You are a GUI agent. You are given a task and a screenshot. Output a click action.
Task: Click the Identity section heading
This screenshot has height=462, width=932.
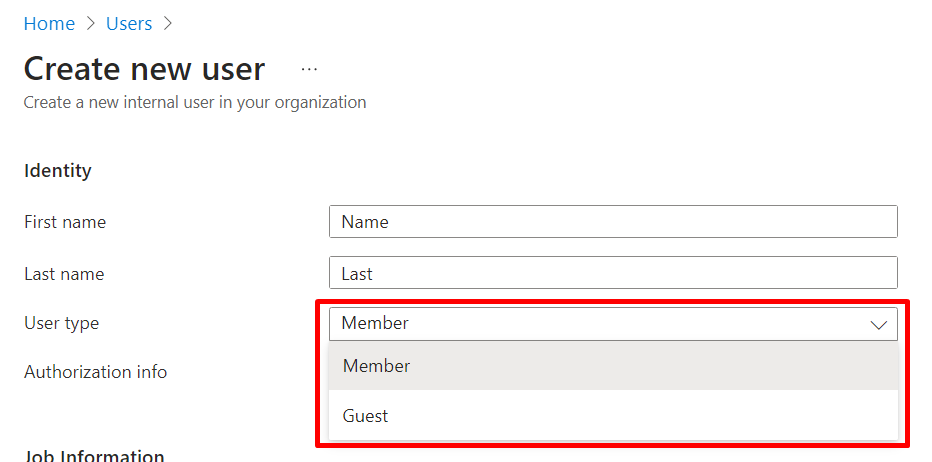(x=57, y=171)
